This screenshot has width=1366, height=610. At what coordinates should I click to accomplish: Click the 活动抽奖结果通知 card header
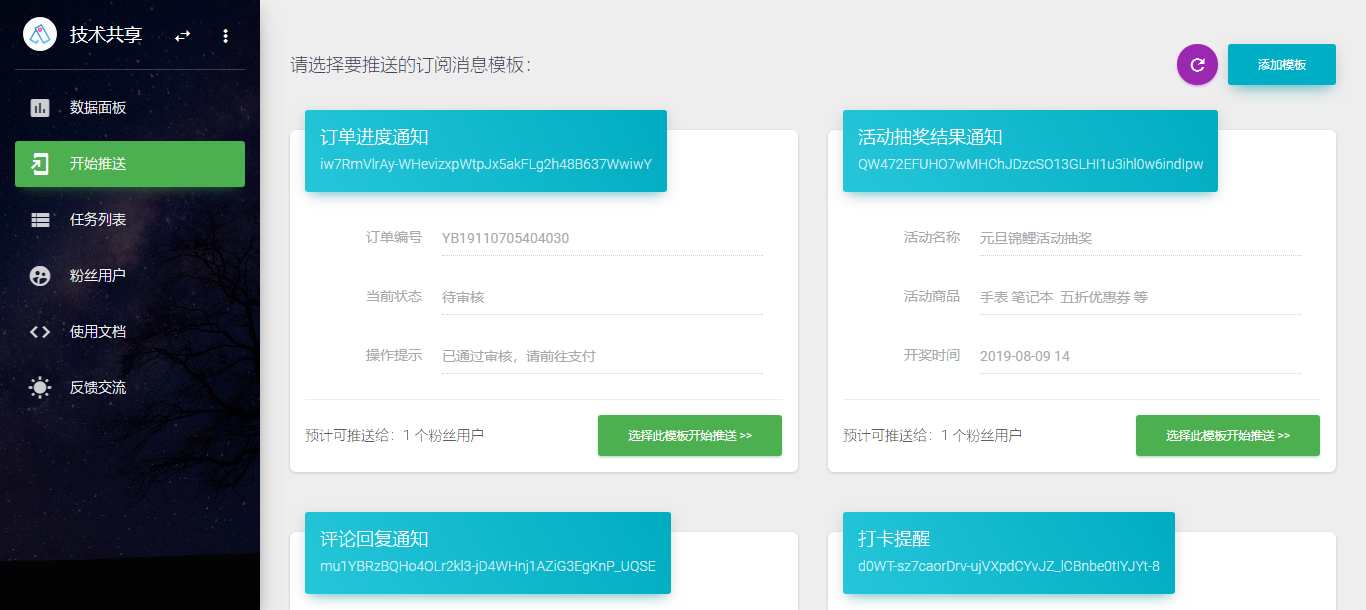[1030, 151]
